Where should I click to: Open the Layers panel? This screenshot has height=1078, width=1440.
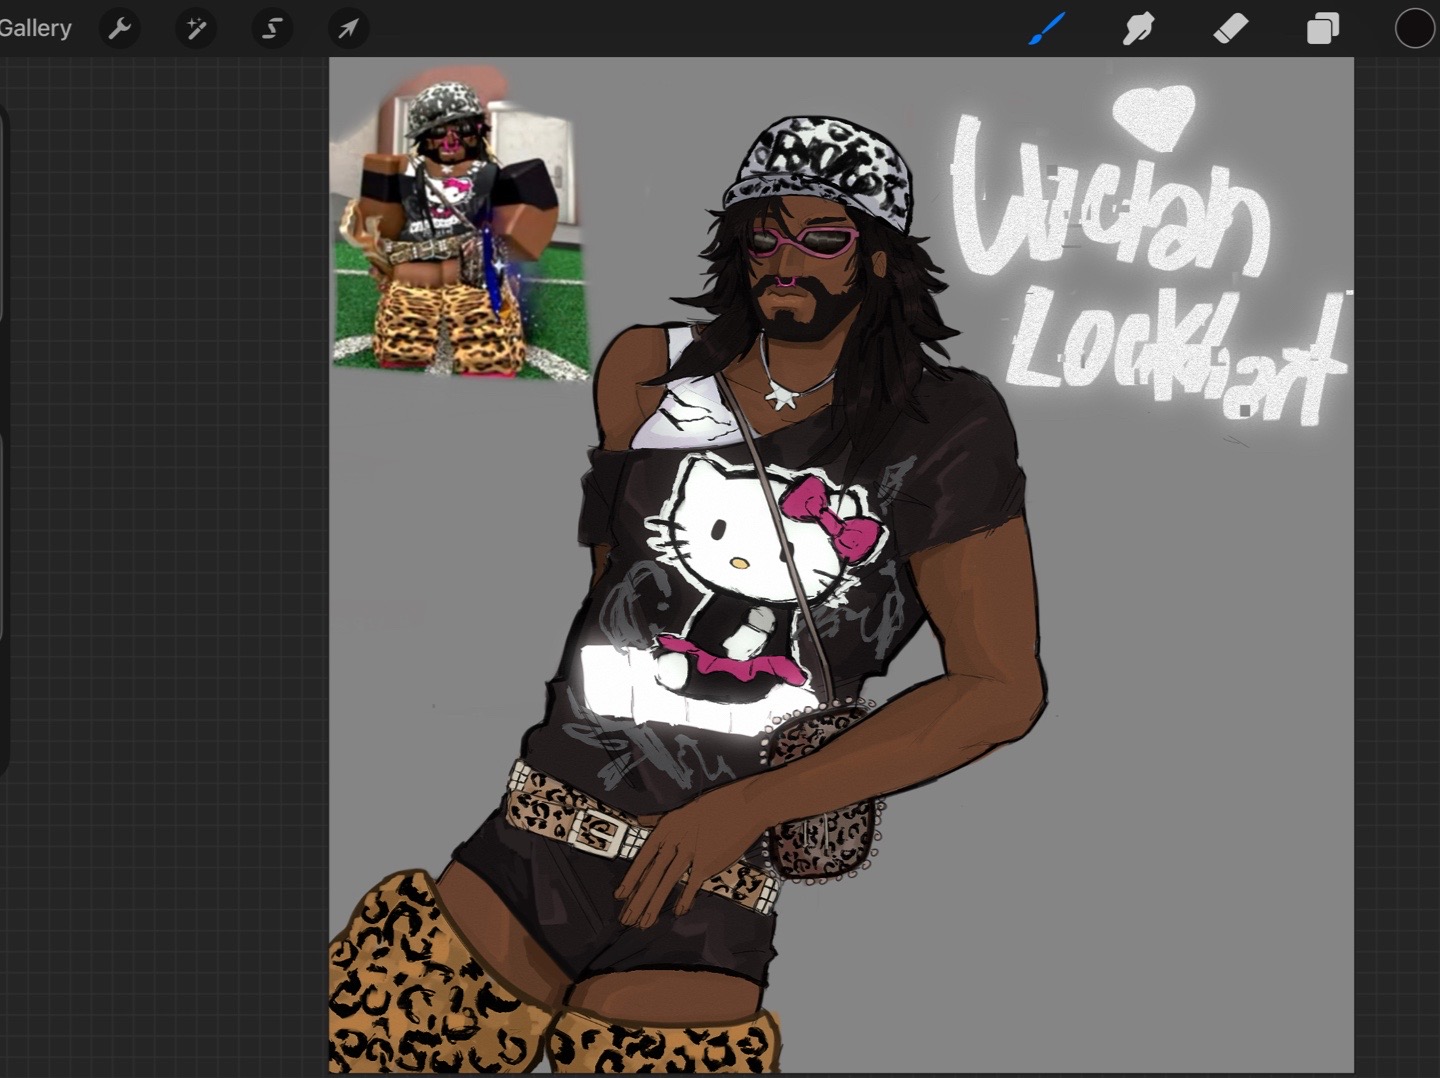tap(1323, 29)
